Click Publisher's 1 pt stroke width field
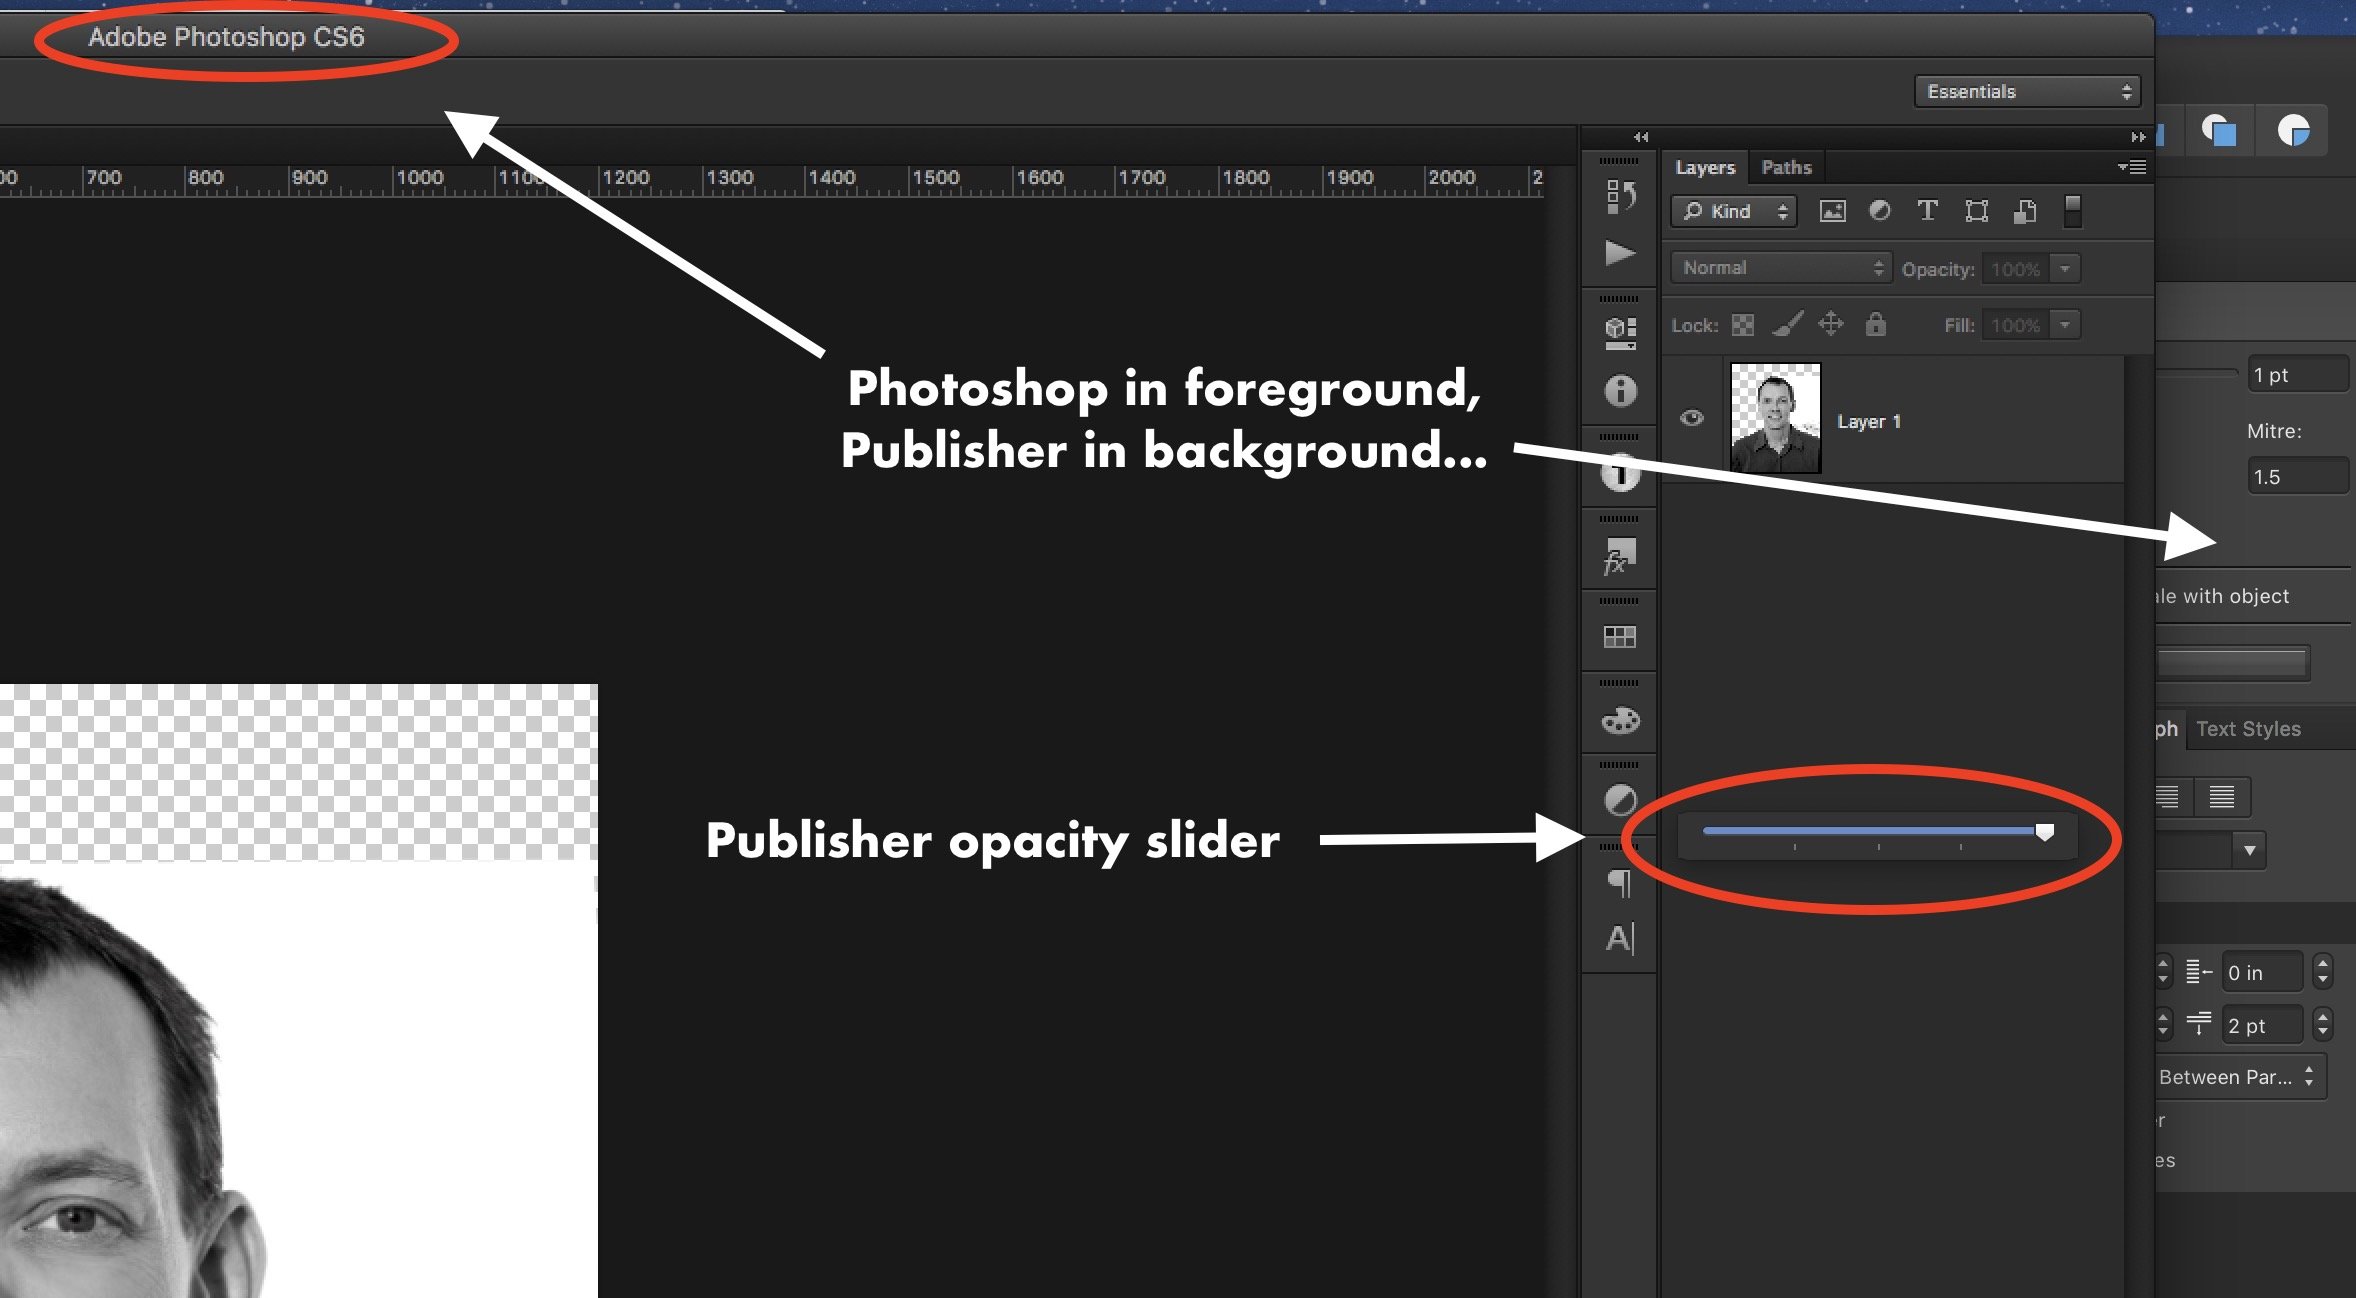 [x=2297, y=375]
